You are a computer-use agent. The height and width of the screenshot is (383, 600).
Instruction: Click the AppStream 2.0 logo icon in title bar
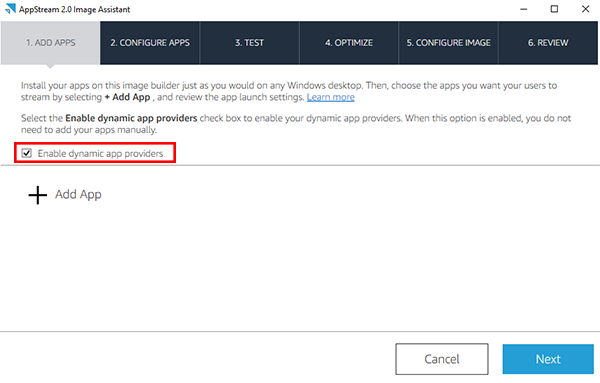click(10, 8)
